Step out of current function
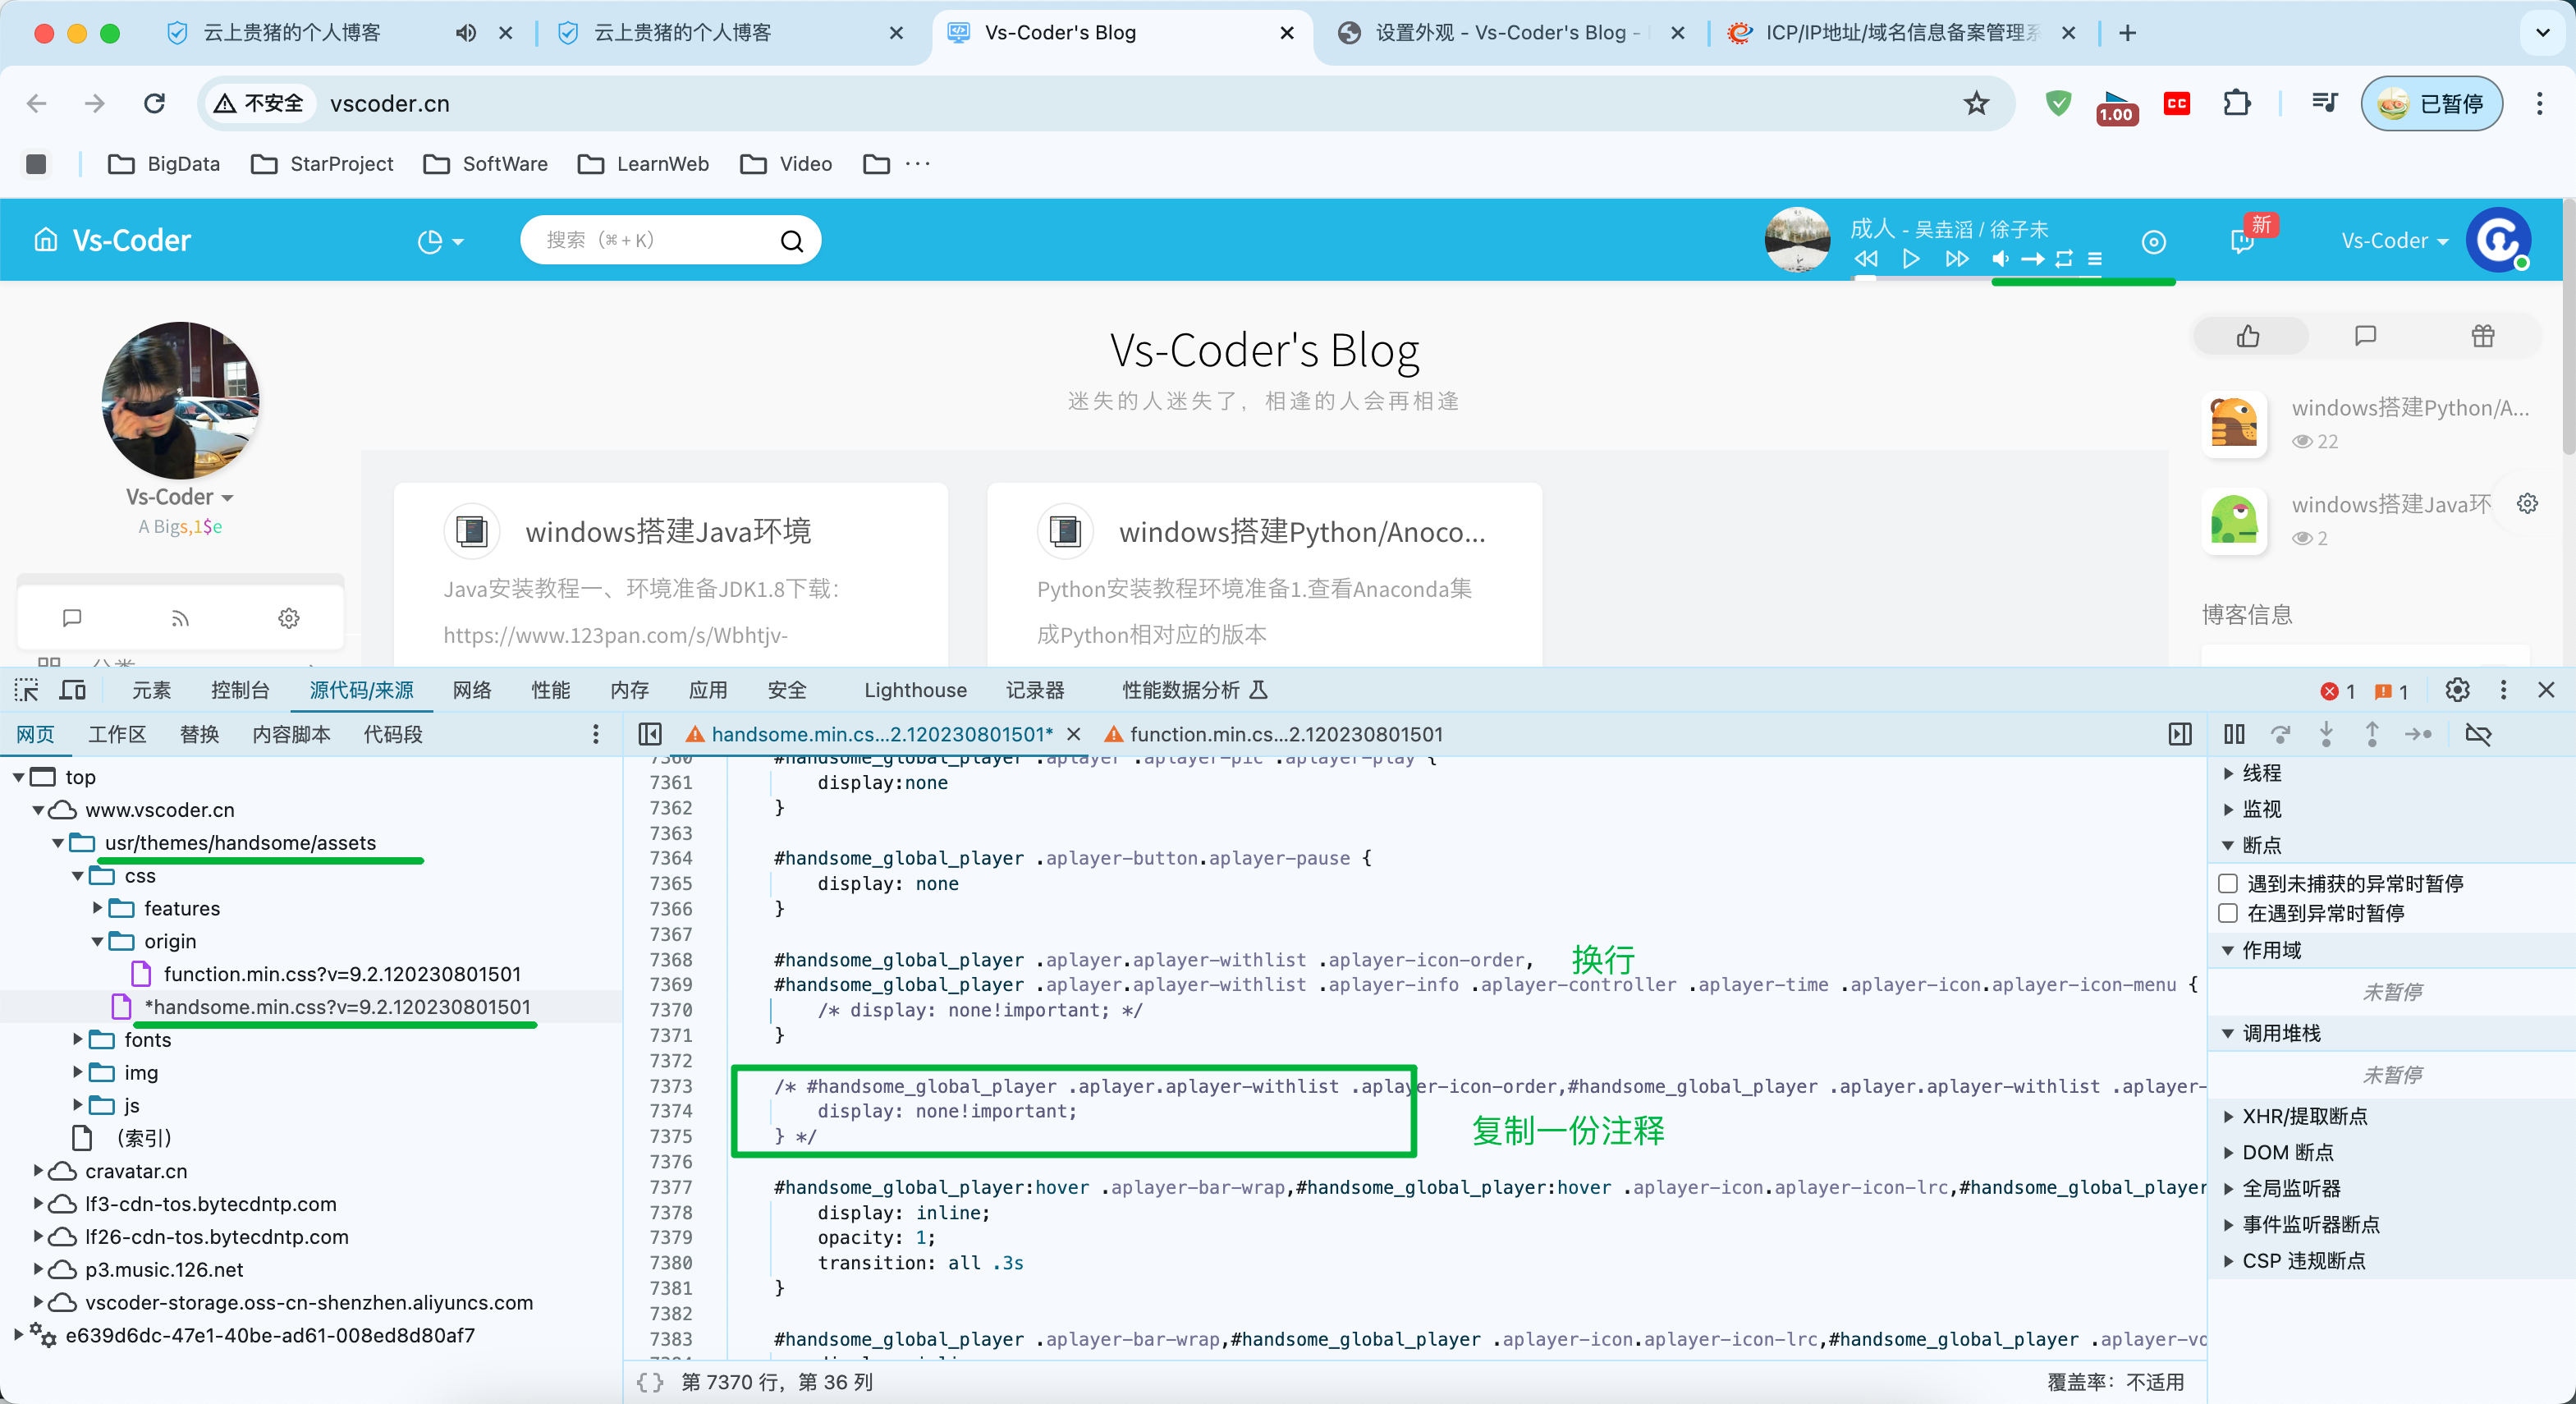The width and height of the screenshot is (2576, 1404). coord(2372,734)
